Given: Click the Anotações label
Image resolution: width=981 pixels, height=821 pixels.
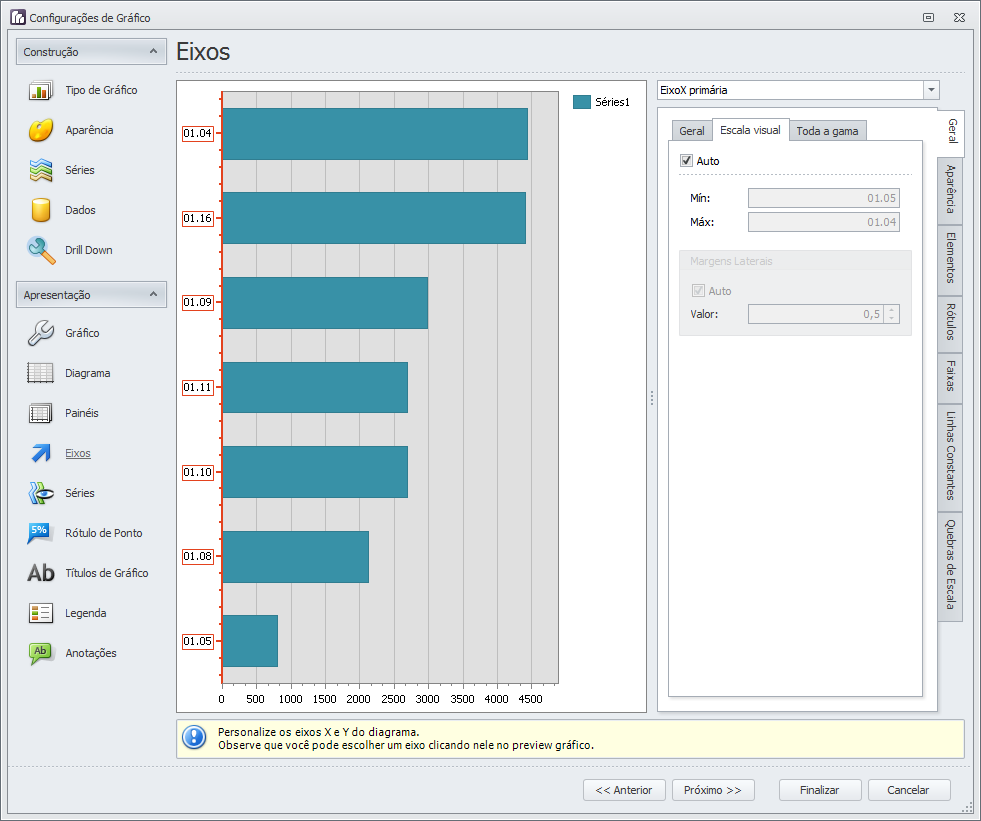Looking at the screenshot, I should click(x=91, y=653).
